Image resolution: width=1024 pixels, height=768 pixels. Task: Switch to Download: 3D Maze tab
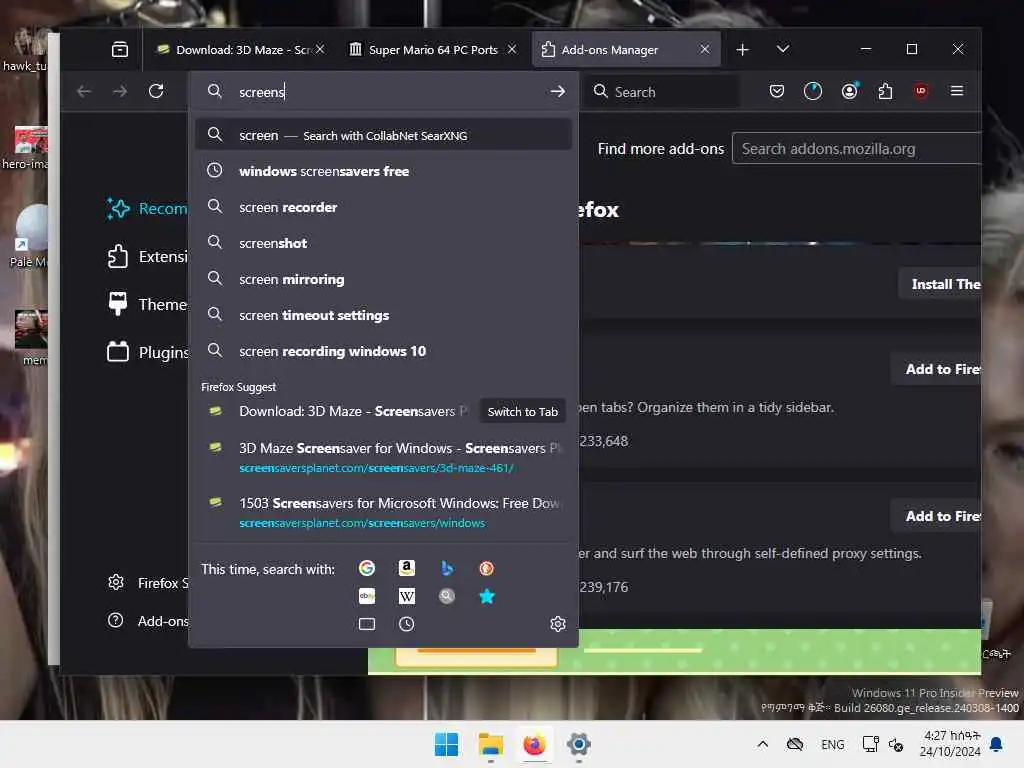point(241,50)
